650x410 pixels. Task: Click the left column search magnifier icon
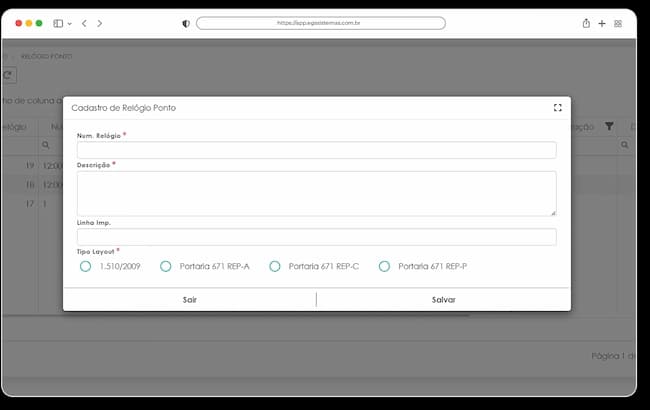[46, 145]
